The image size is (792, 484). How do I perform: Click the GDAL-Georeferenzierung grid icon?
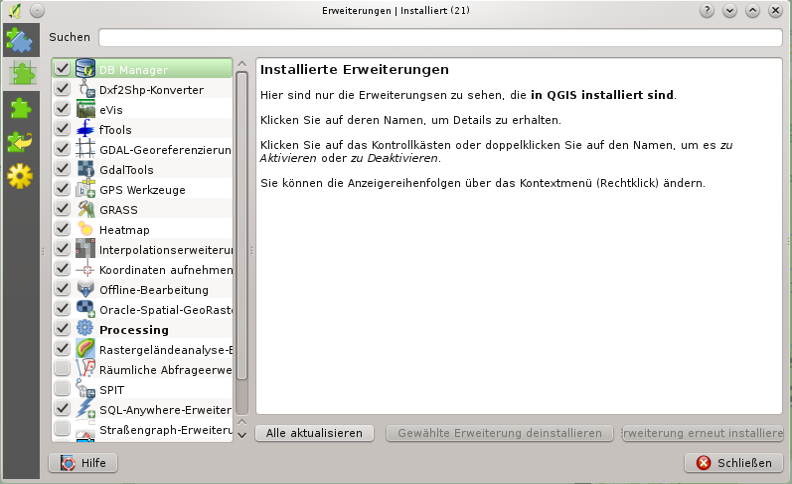[x=85, y=149]
